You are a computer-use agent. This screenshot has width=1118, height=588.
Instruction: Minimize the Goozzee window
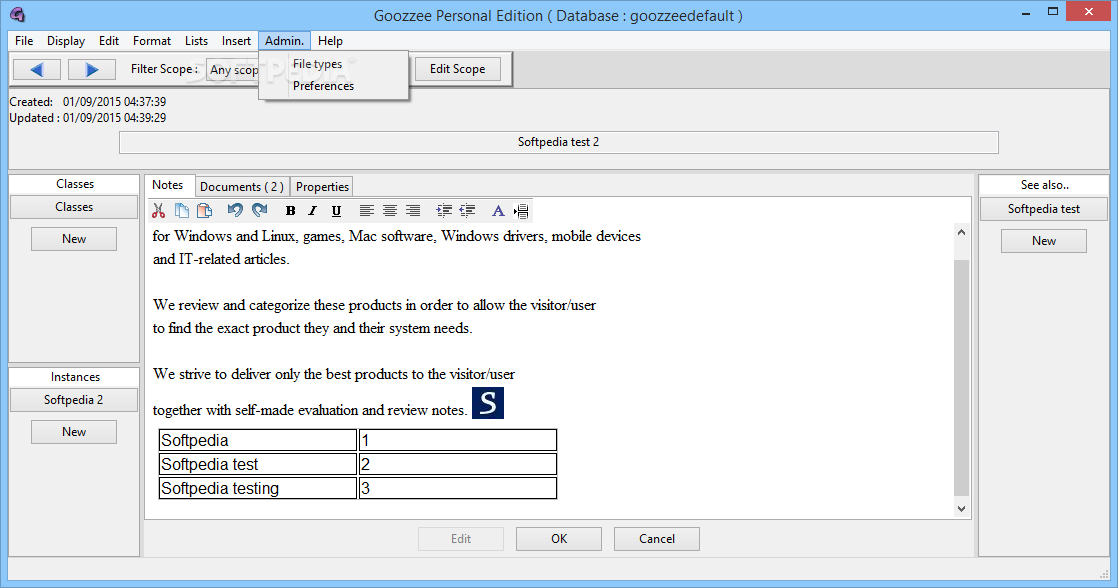point(1026,12)
